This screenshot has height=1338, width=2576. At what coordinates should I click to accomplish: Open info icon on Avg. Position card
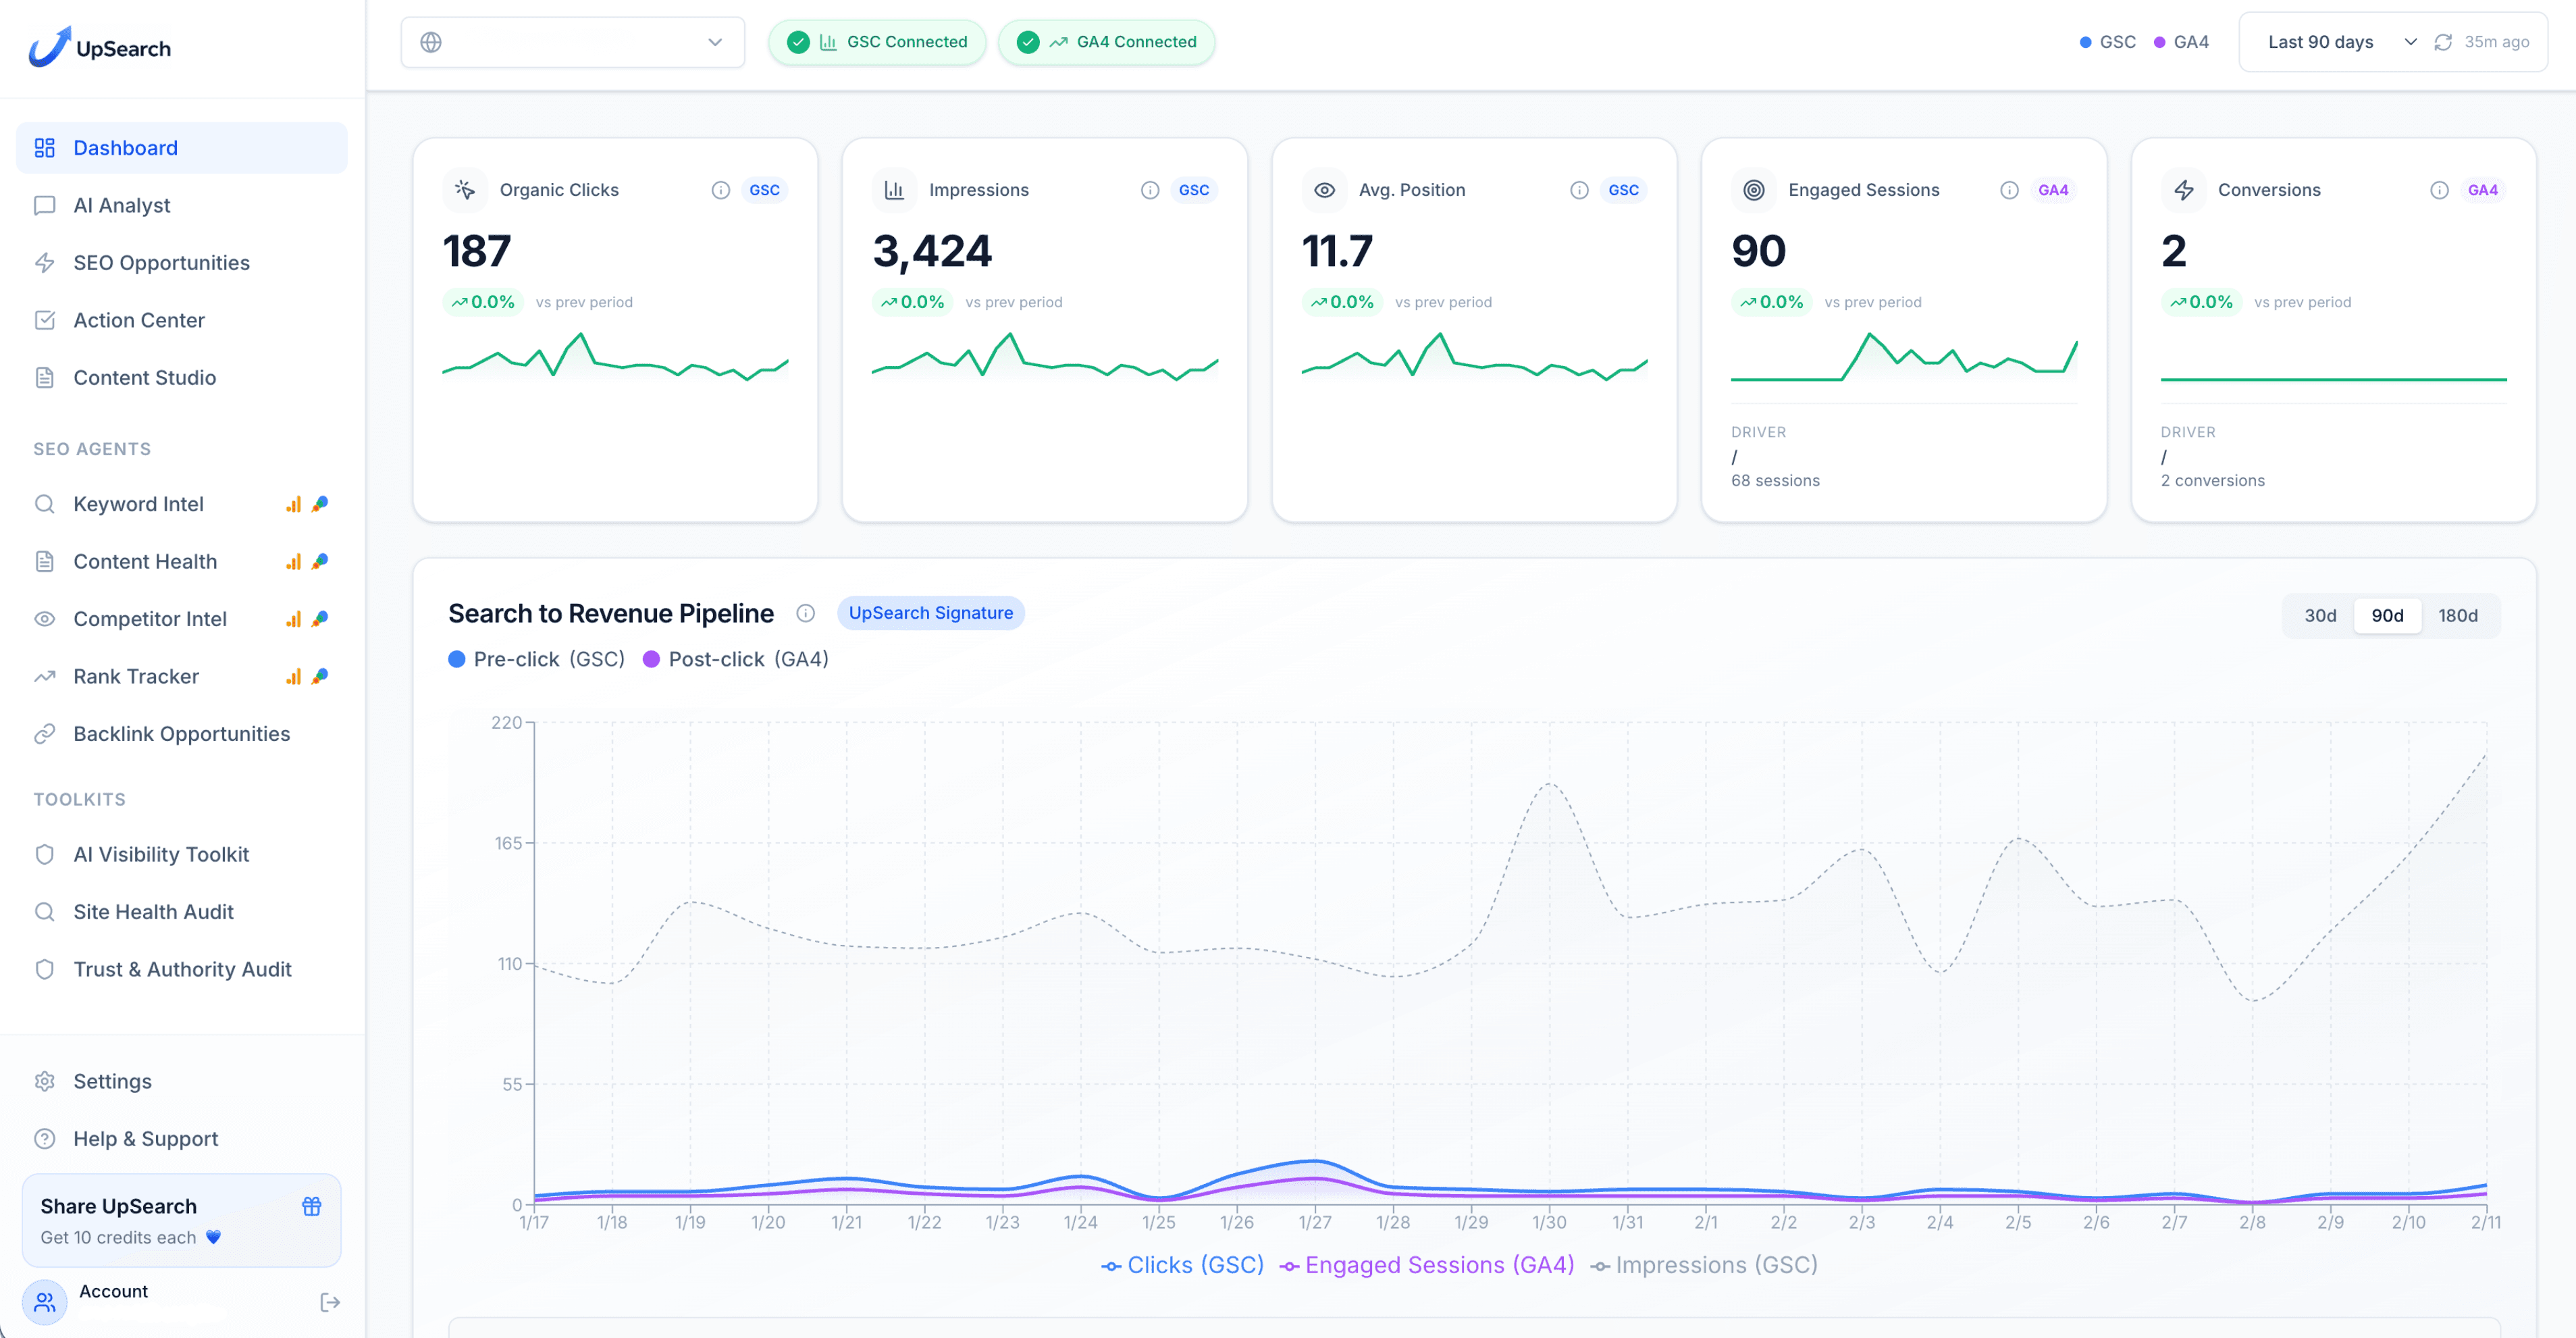pyautogui.click(x=1579, y=190)
